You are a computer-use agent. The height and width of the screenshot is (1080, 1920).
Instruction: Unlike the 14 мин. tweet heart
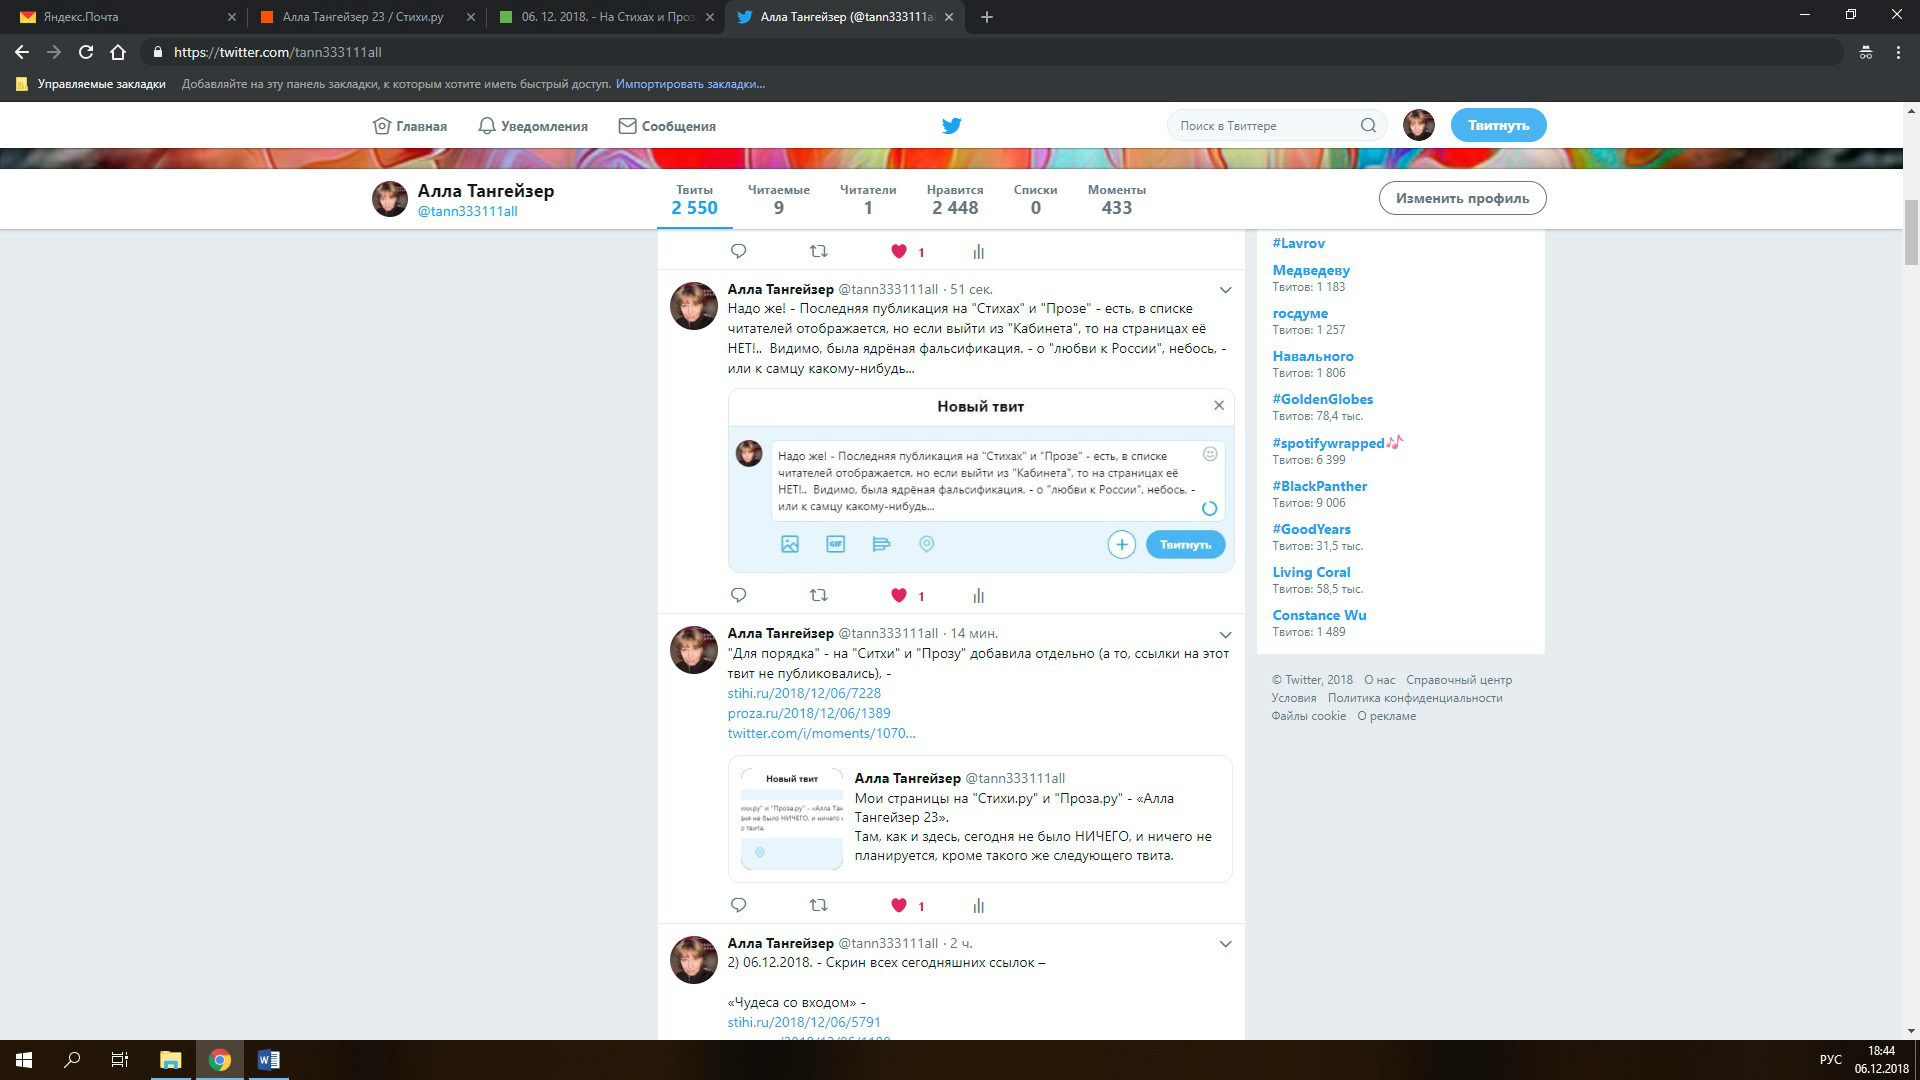coord(899,905)
